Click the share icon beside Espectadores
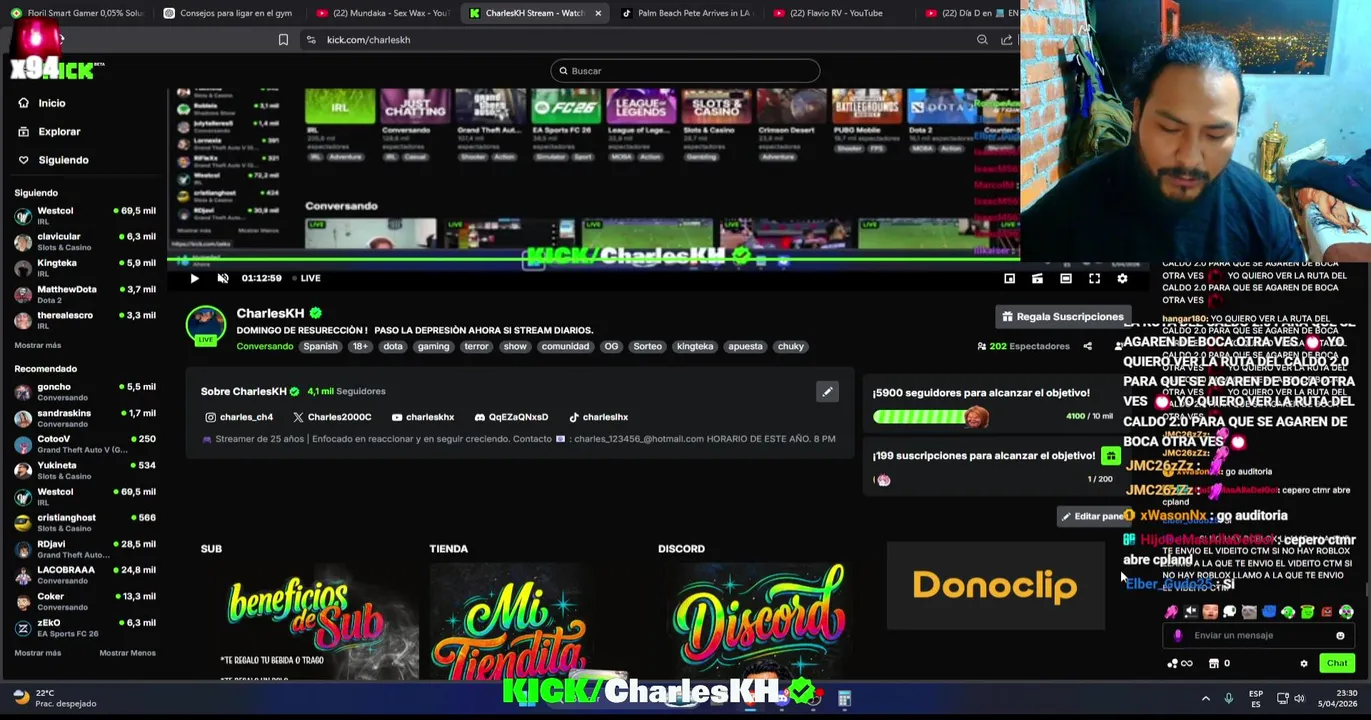 tap(1087, 346)
